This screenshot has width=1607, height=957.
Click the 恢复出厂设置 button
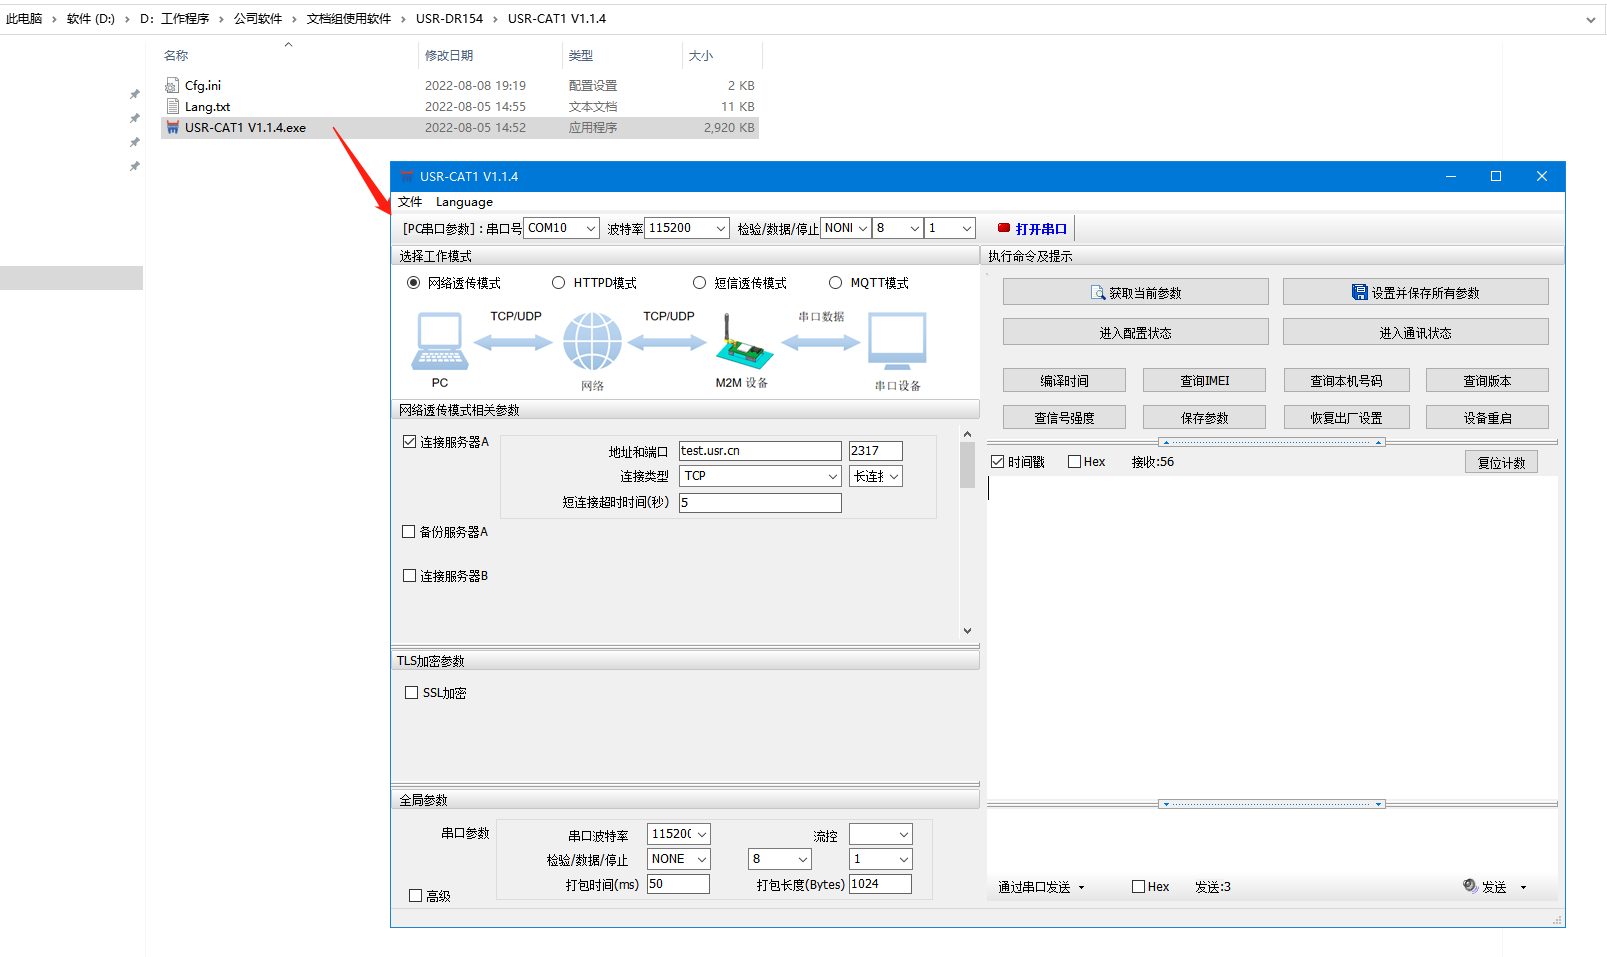1346,418
